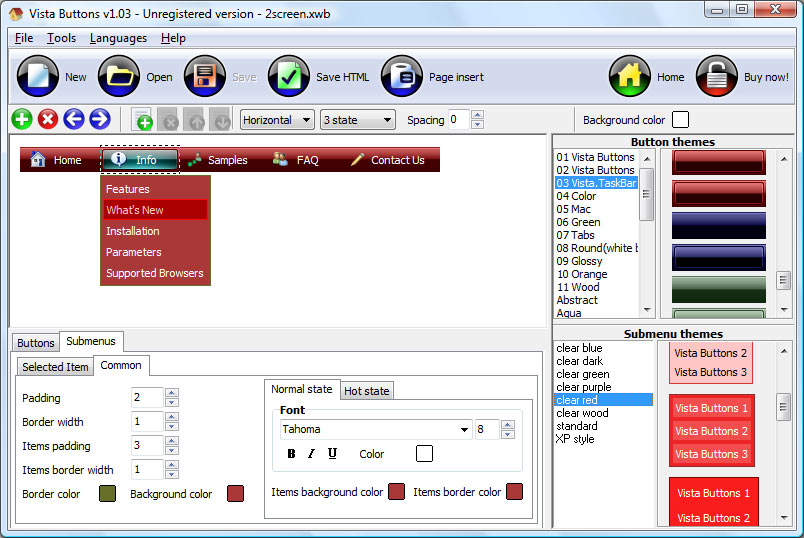
Task: Click the Home house icon
Action: [630, 76]
